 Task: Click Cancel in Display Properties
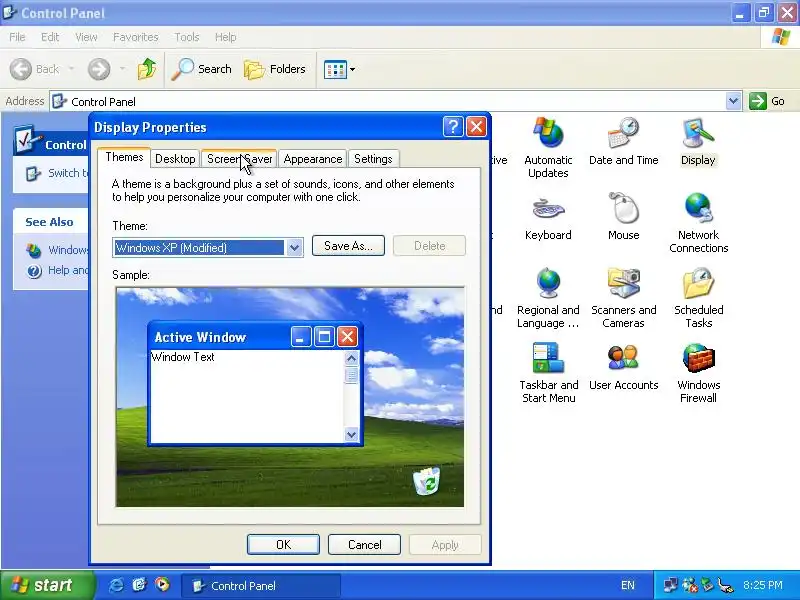point(364,545)
